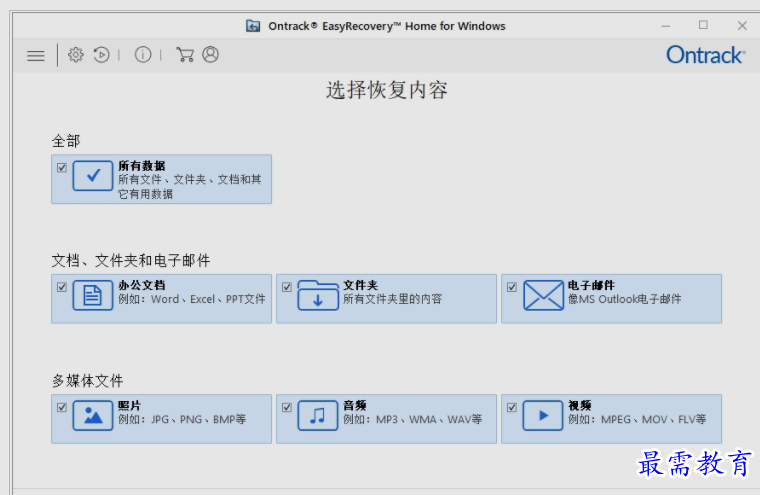Uncheck the 所有数据 checkbox
The height and width of the screenshot is (495, 760).
62,168
